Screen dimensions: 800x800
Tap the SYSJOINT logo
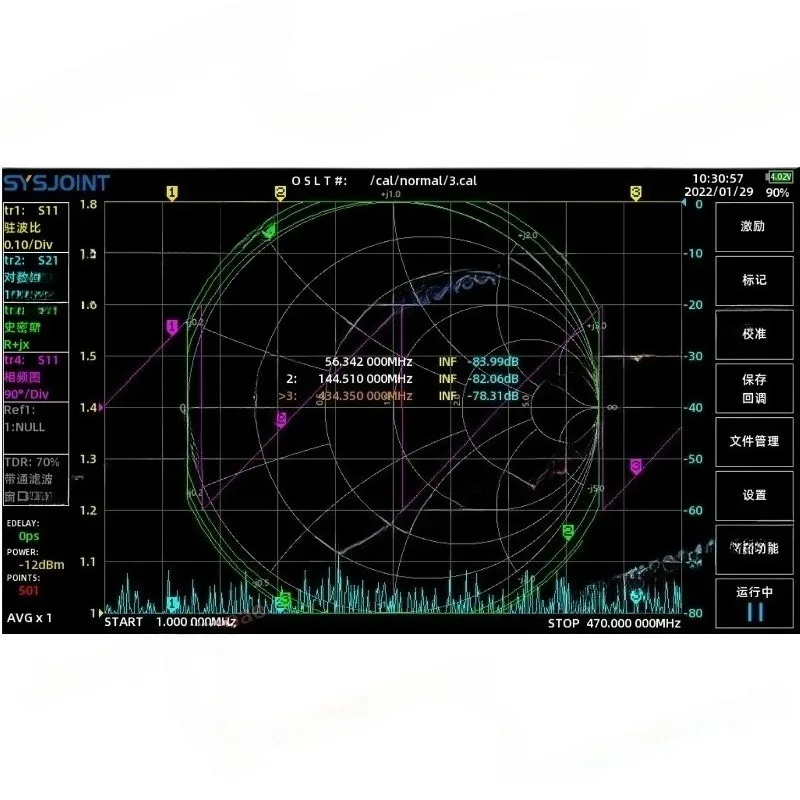tap(56, 183)
